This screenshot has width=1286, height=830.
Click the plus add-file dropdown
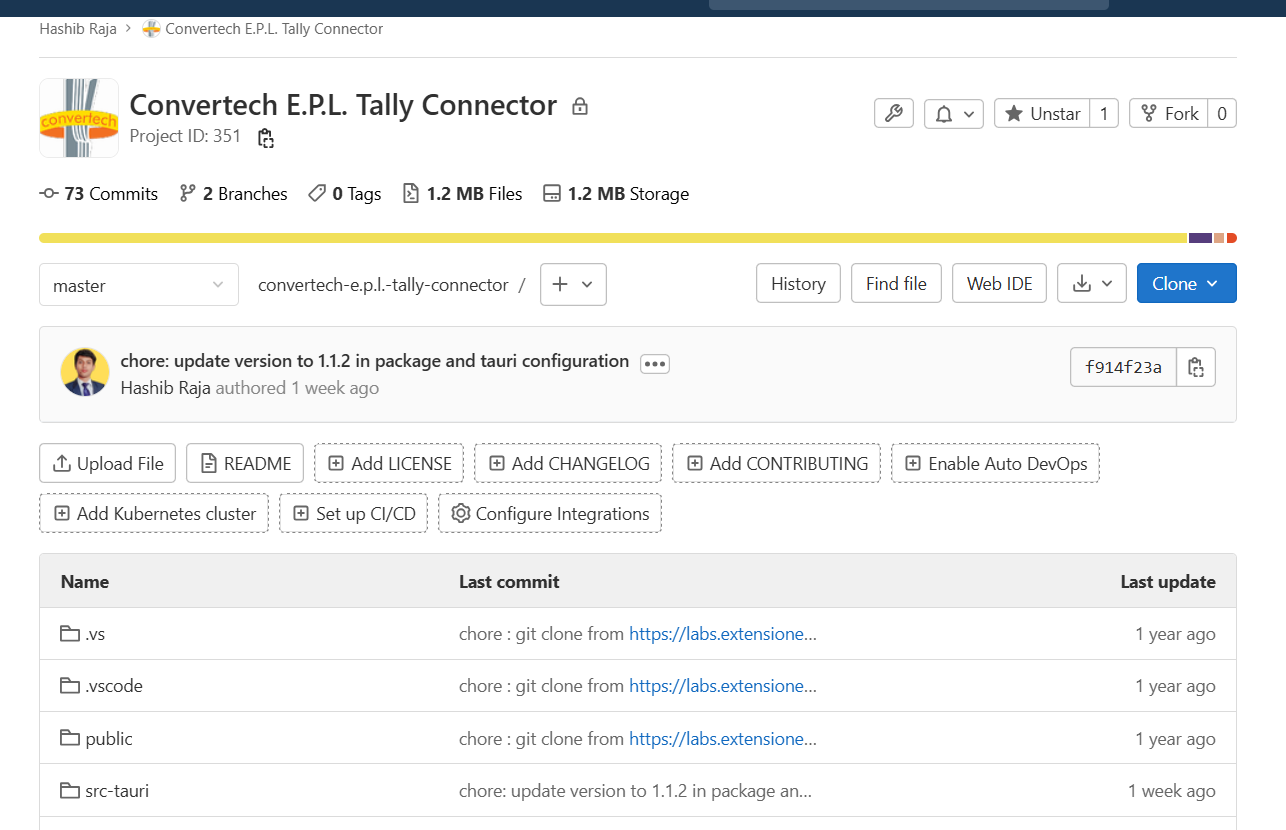coord(573,284)
